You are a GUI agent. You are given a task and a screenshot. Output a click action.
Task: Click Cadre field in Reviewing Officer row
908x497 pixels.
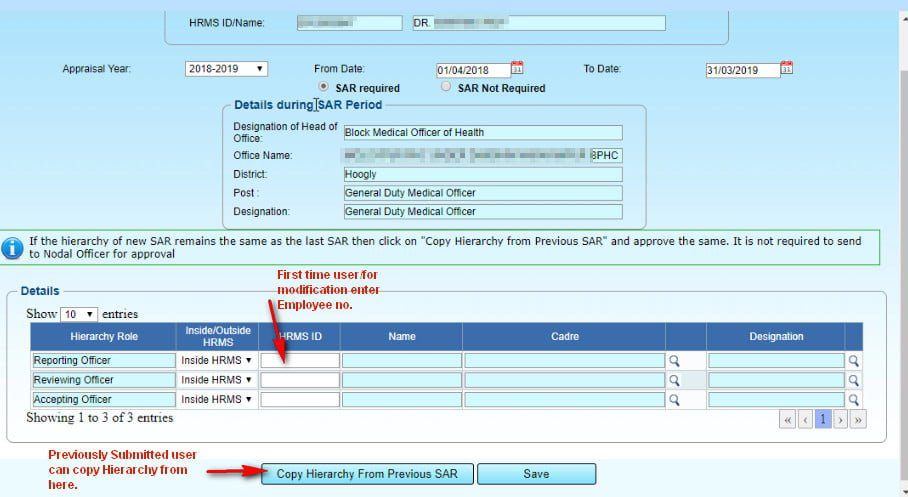pos(565,381)
